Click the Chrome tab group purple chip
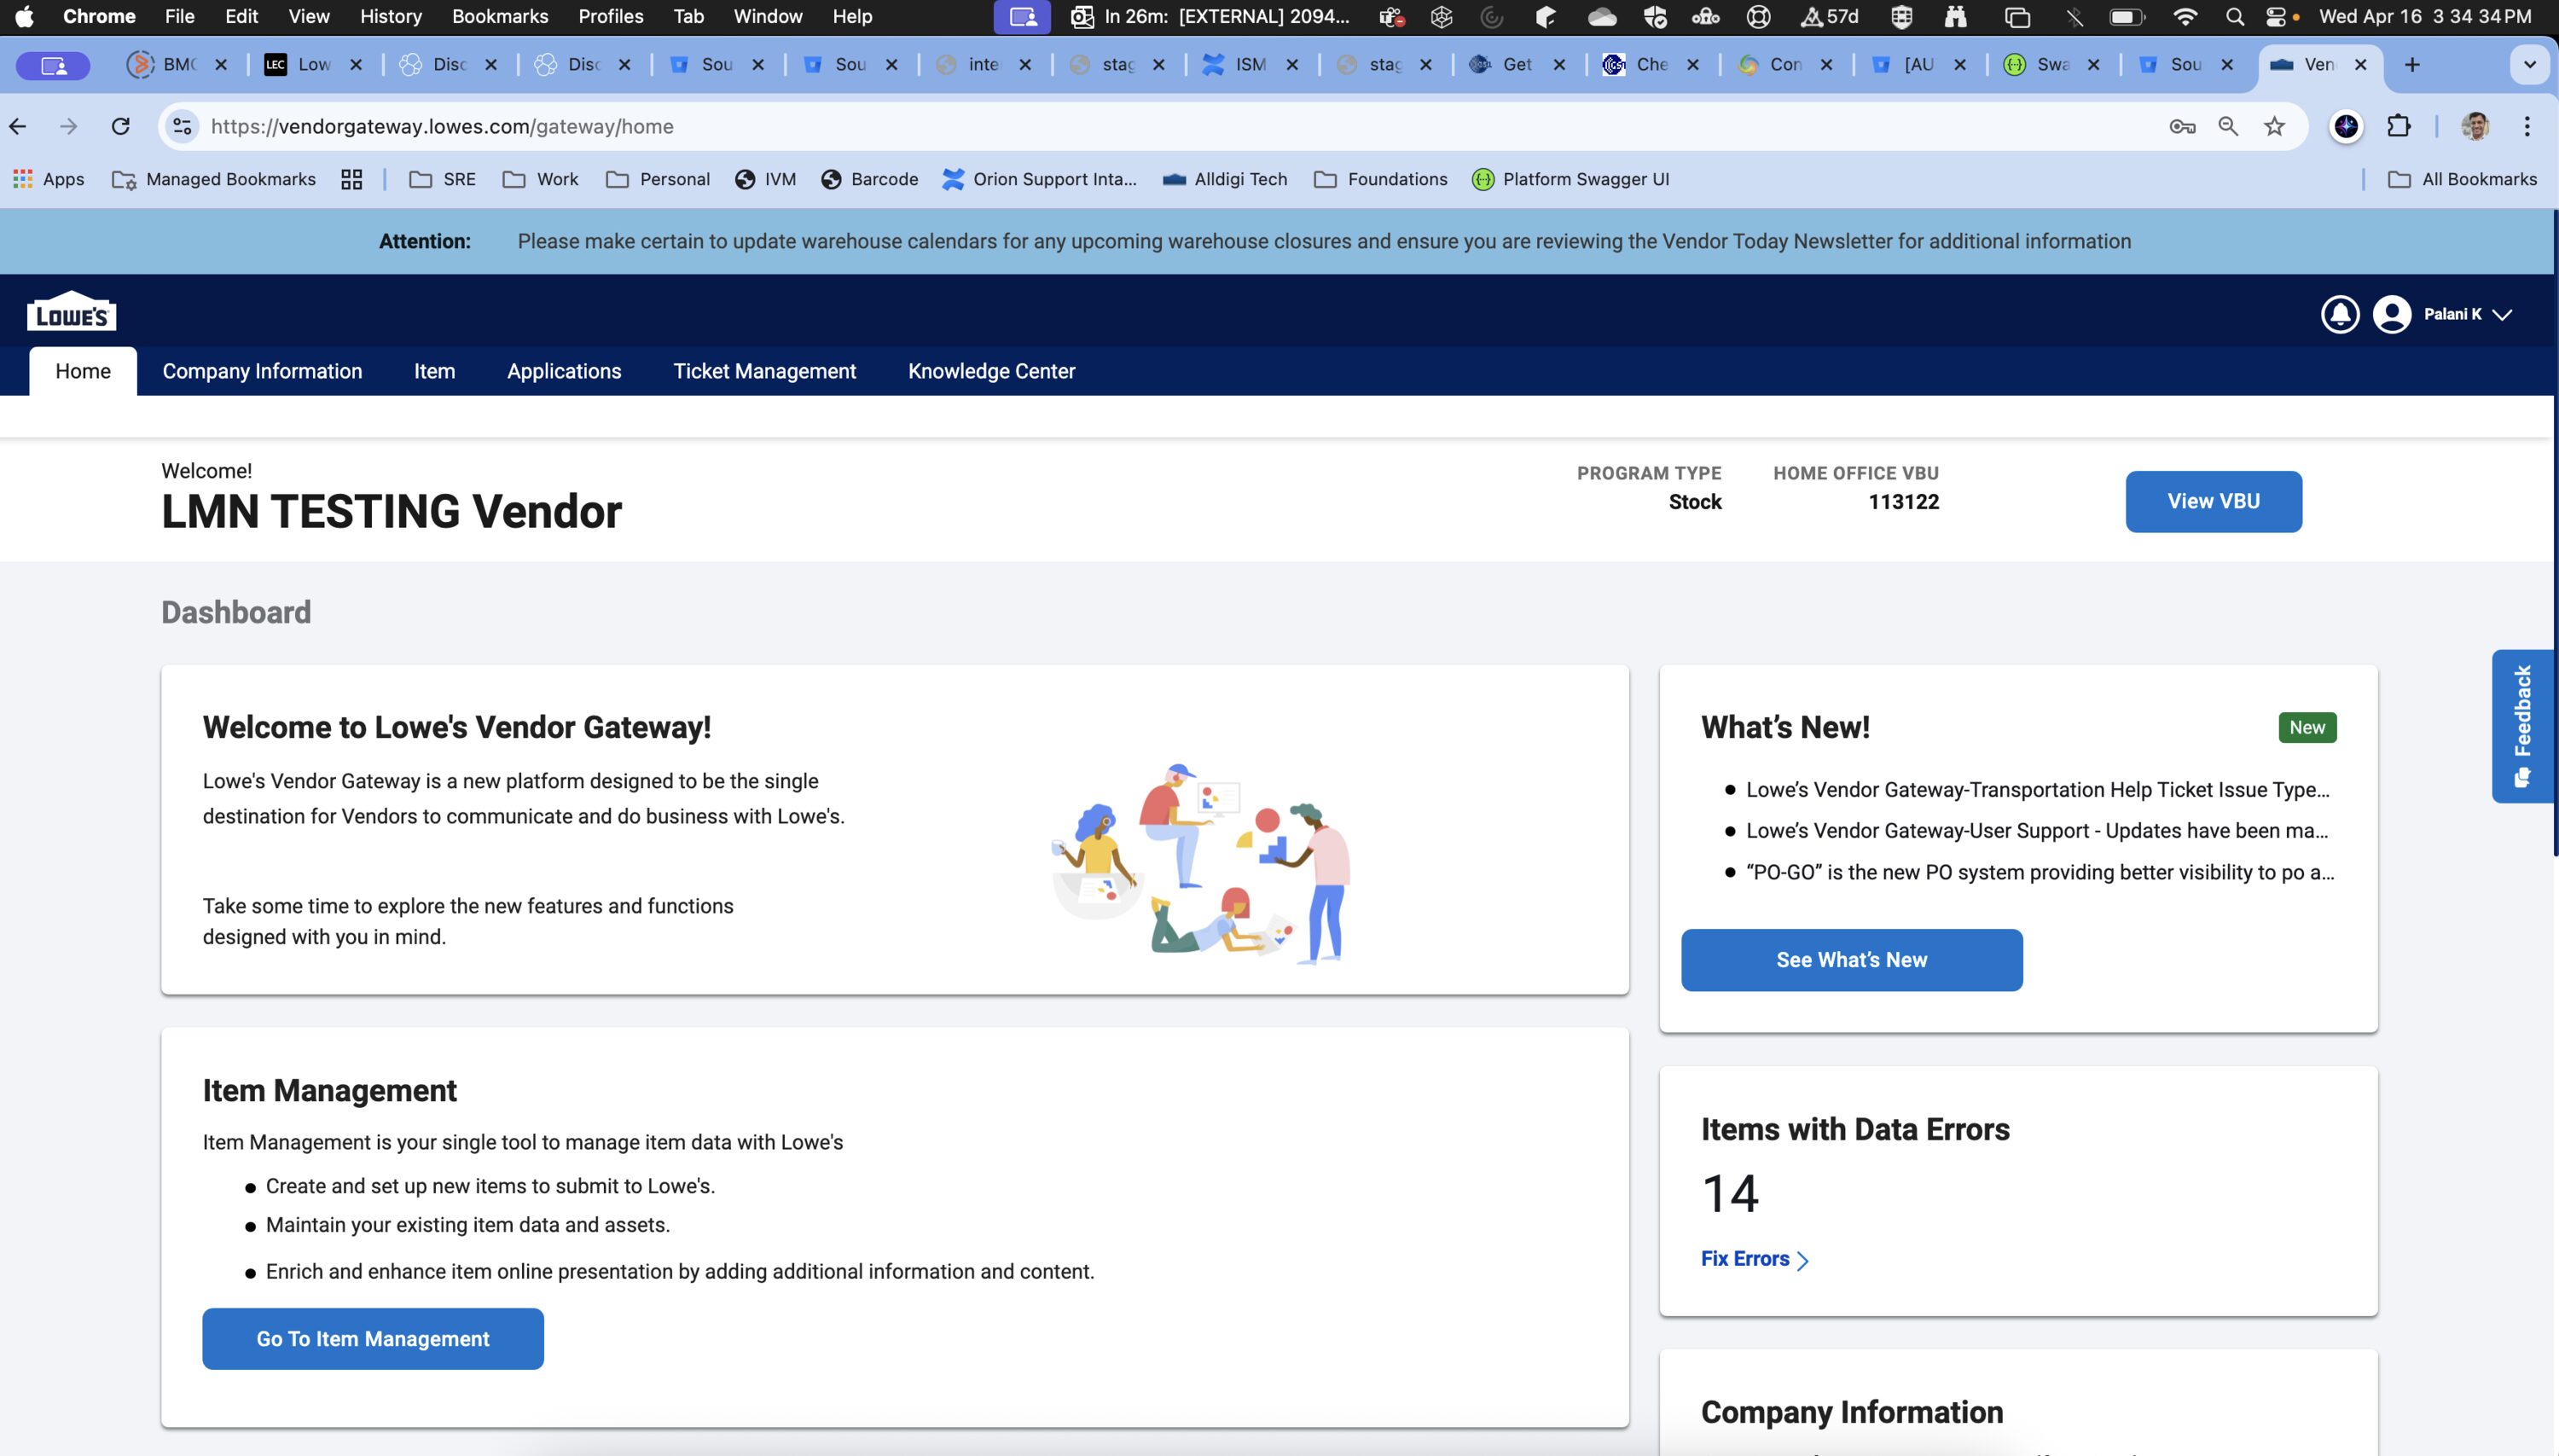Viewport: 2559px width, 1456px height. (x=54, y=66)
